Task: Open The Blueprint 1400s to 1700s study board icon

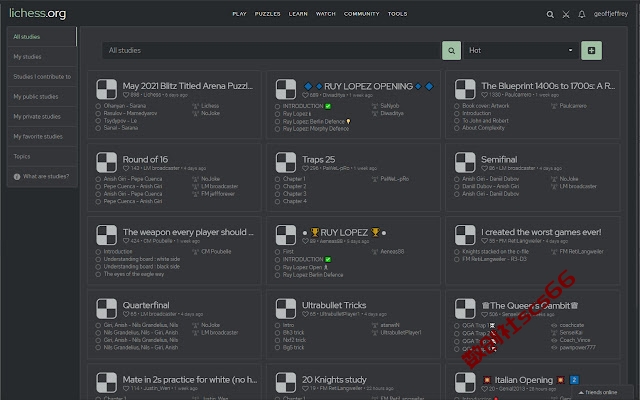Action: [x=465, y=89]
